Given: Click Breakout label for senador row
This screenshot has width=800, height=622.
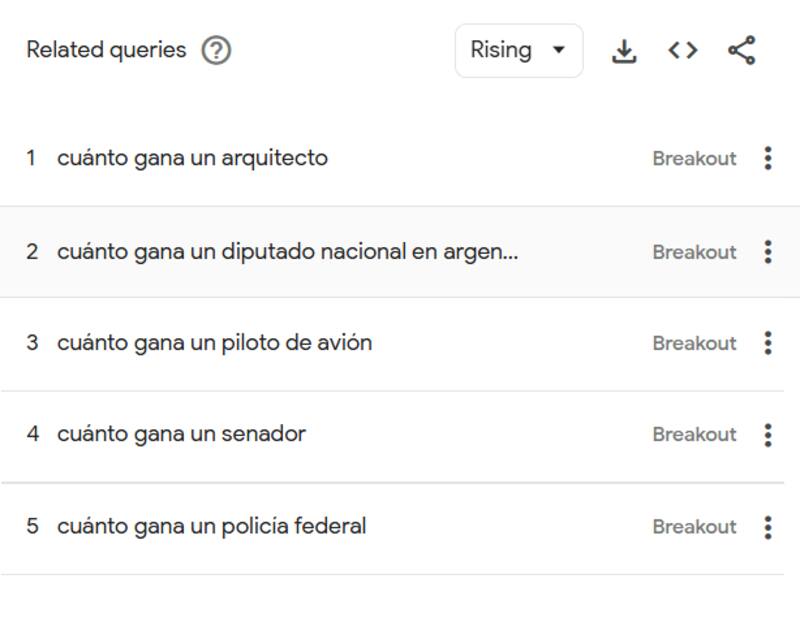Looking at the screenshot, I should tap(694, 434).
